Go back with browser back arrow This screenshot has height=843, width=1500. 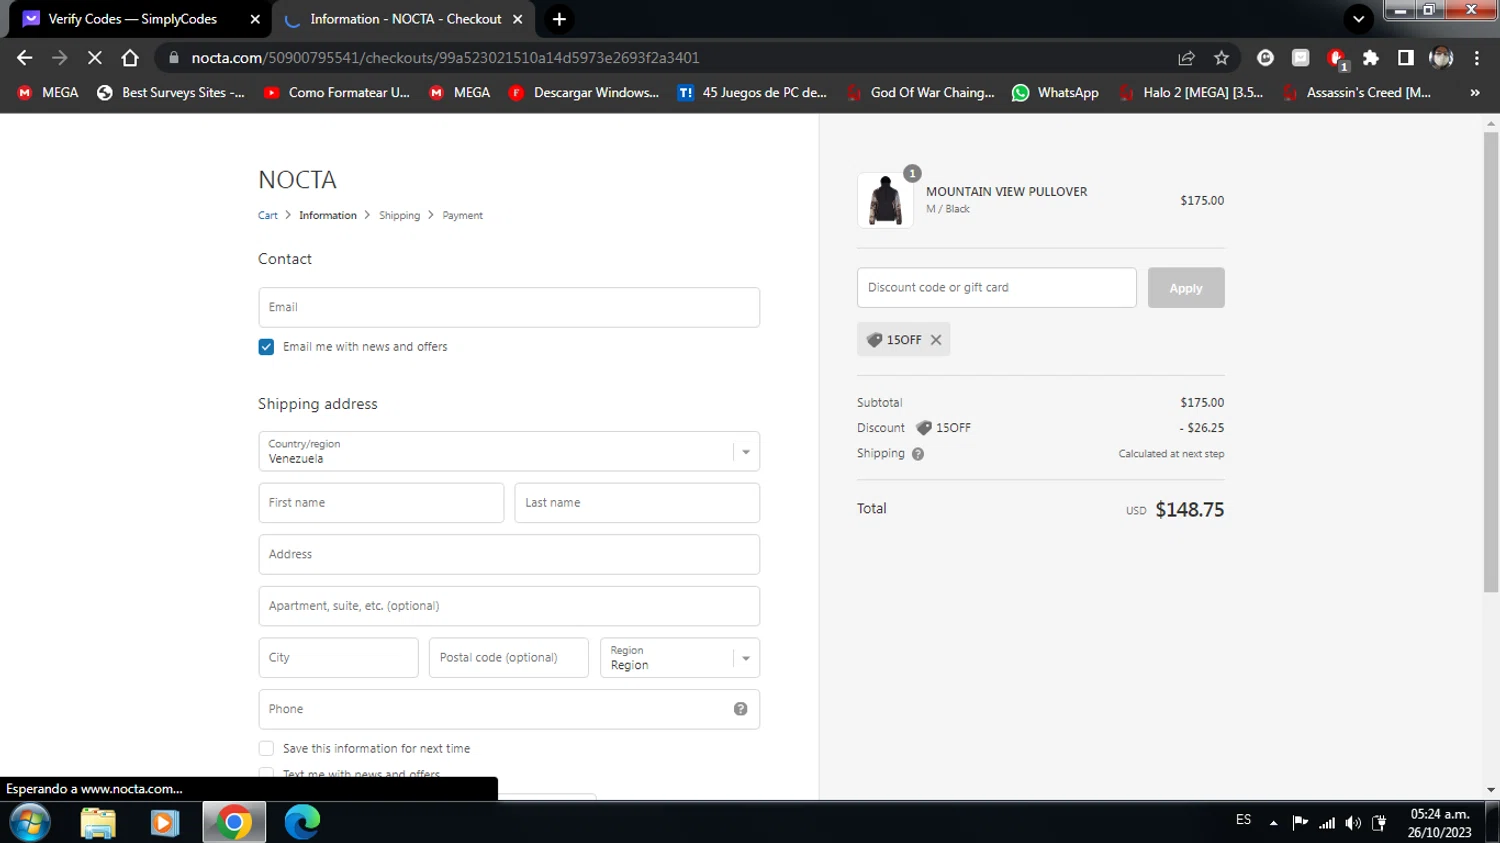(25, 58)
